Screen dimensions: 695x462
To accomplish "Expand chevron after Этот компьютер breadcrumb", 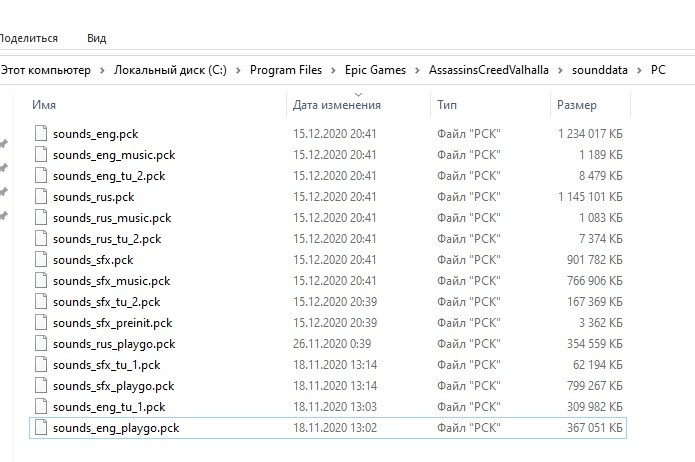I will (102, 70).
